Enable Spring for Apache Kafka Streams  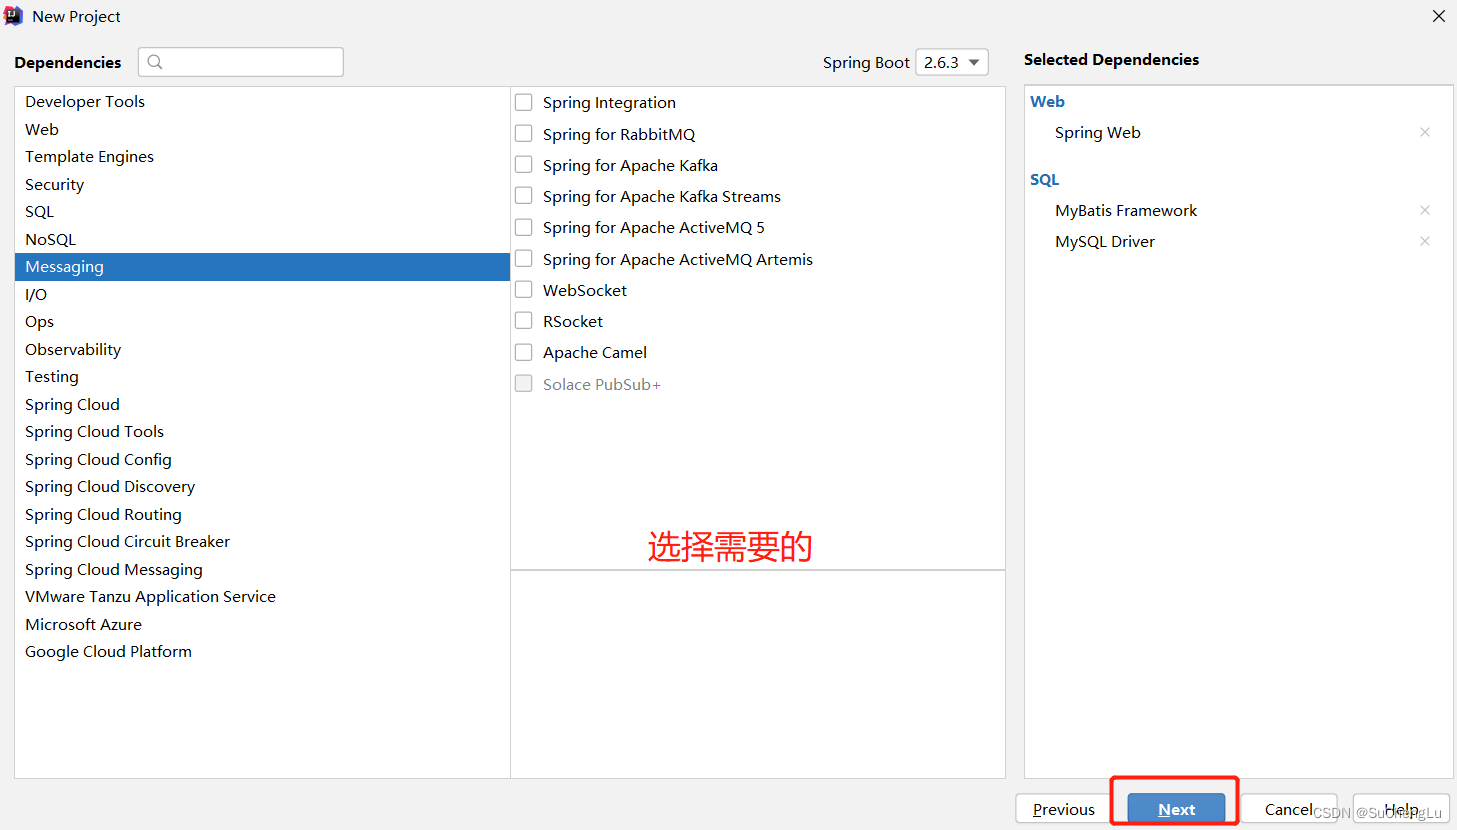pos(523,195)
